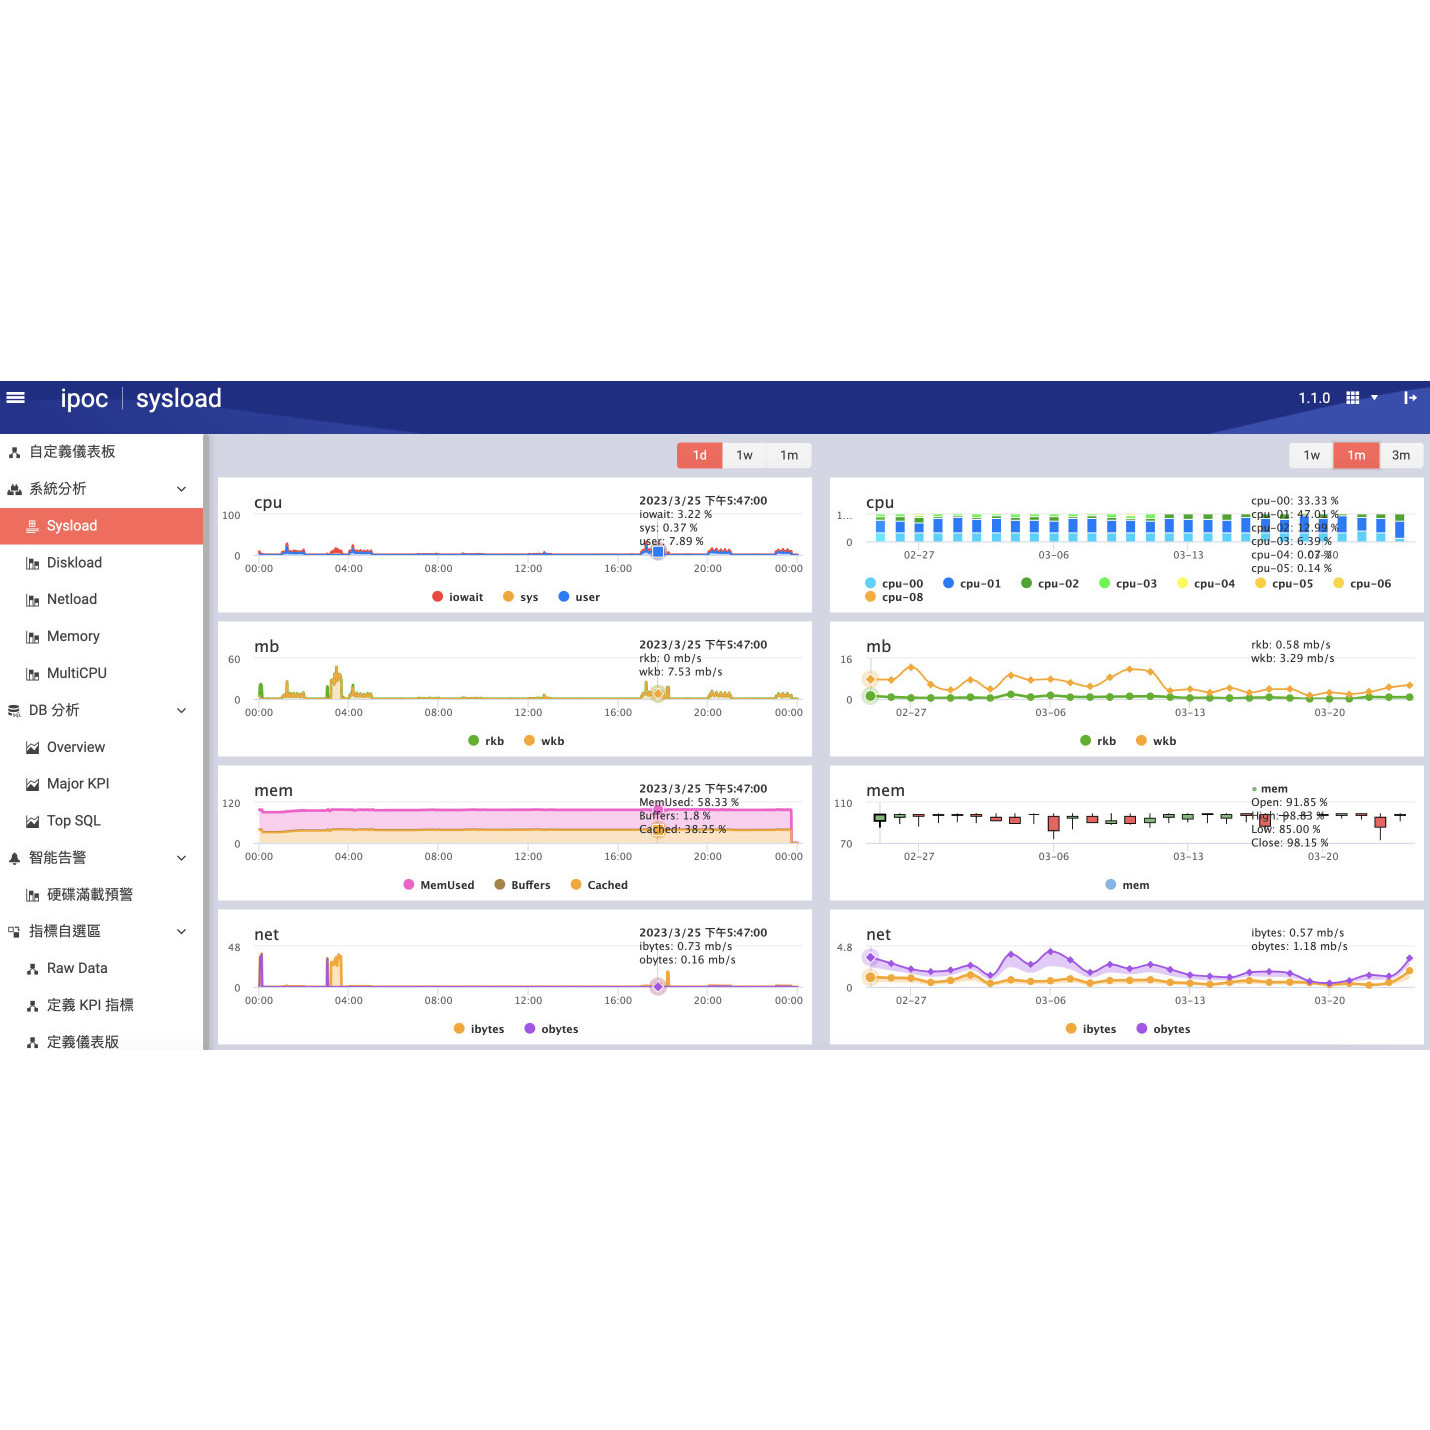The image size is (1430, 1430).
Task: Click the Raw Data sidebar icon
Action: point(33,969)
